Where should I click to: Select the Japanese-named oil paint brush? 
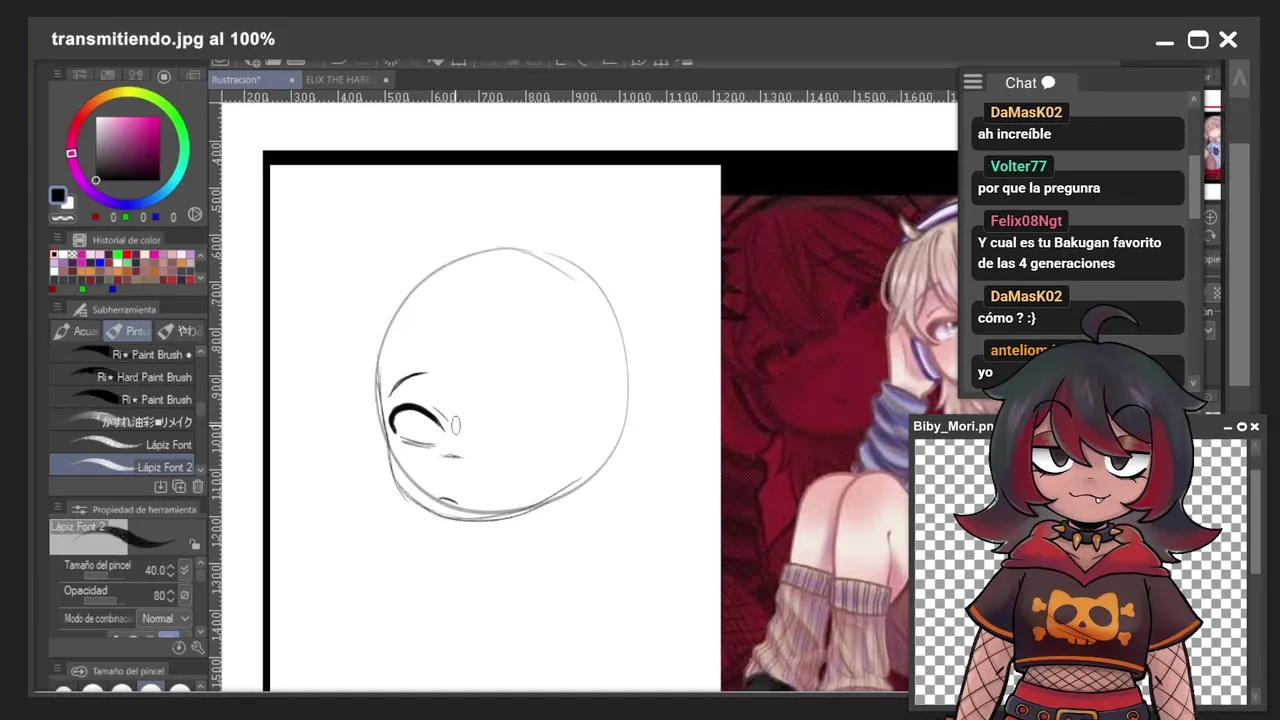point(122,422)
